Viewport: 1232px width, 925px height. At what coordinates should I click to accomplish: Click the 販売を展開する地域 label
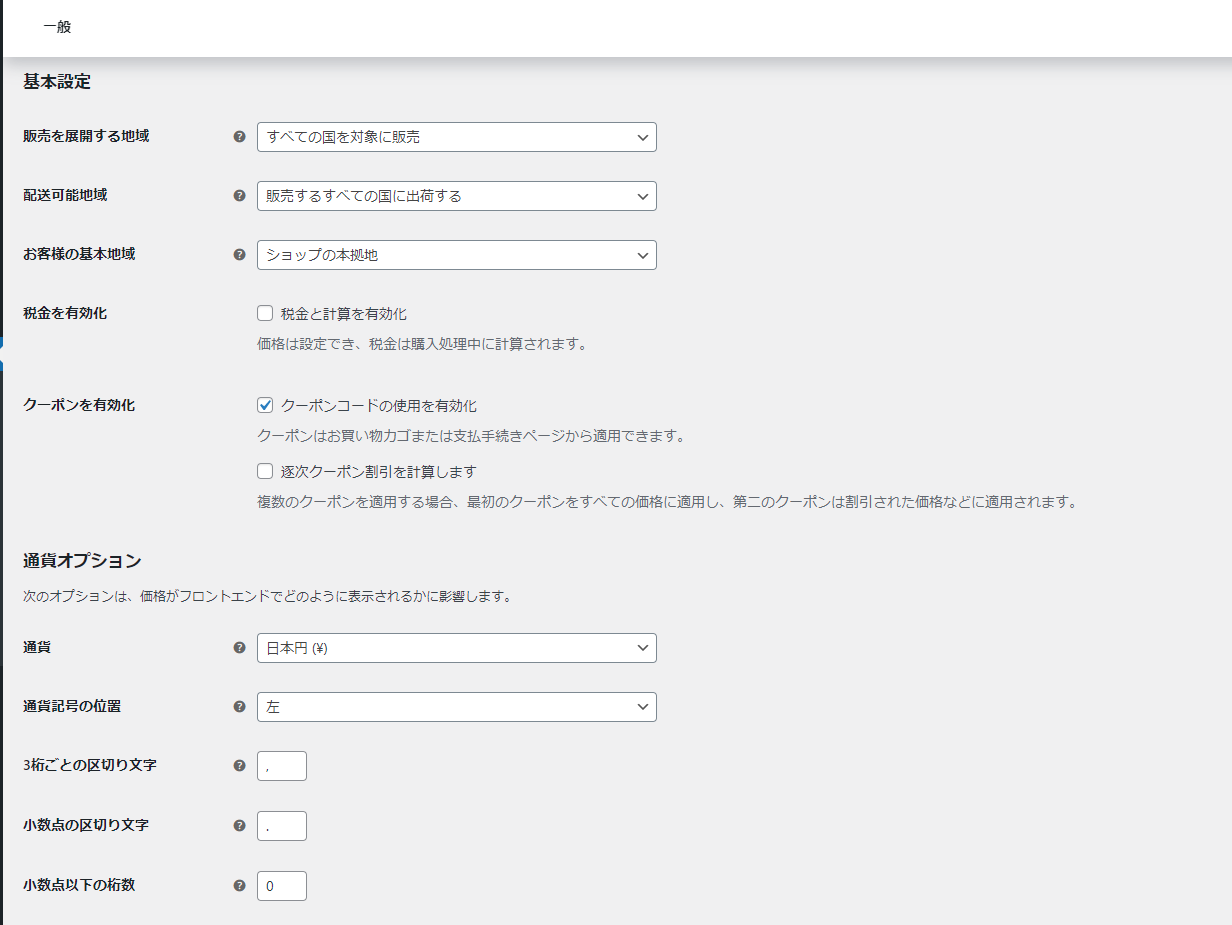point(86,136)
